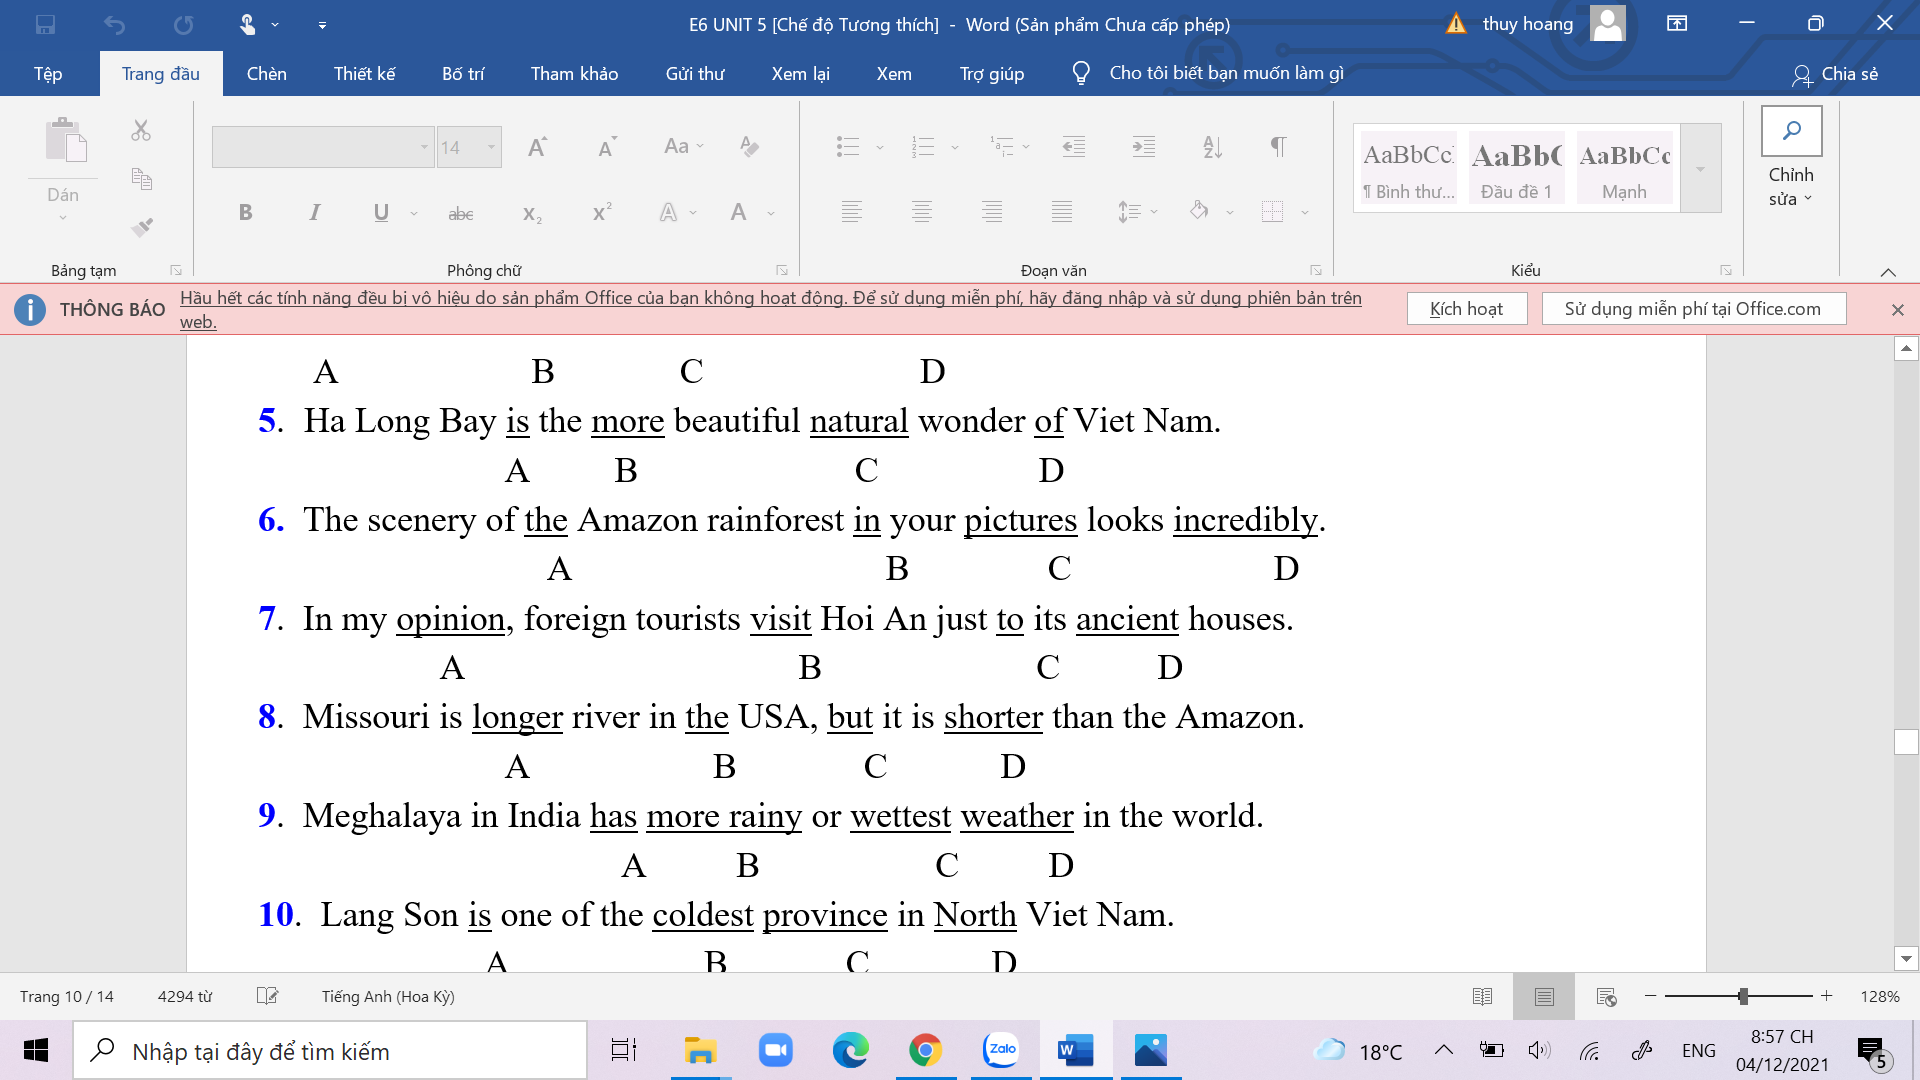This screenshot has height=1080, width=1920.
Task: Switch to the Tham khảo tab
Action: pos(574,74)
